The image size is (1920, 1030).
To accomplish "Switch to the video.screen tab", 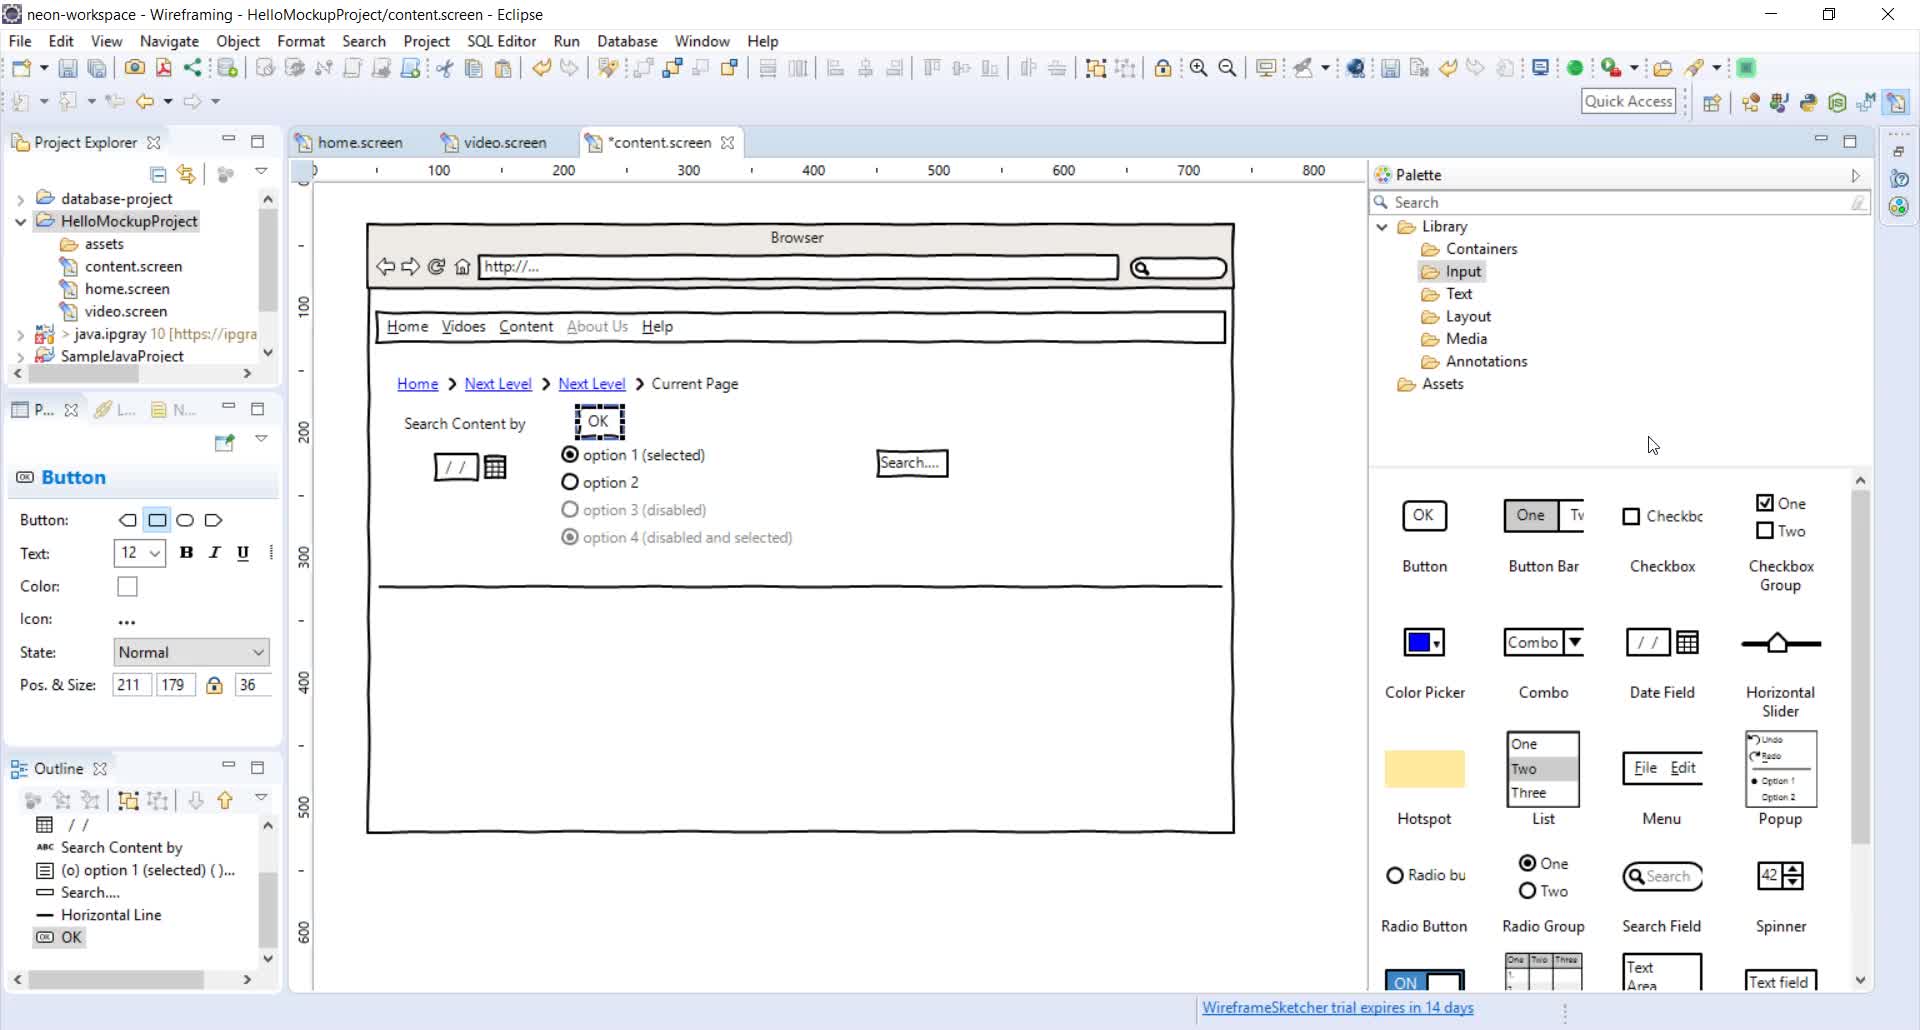I will (504, 142).
